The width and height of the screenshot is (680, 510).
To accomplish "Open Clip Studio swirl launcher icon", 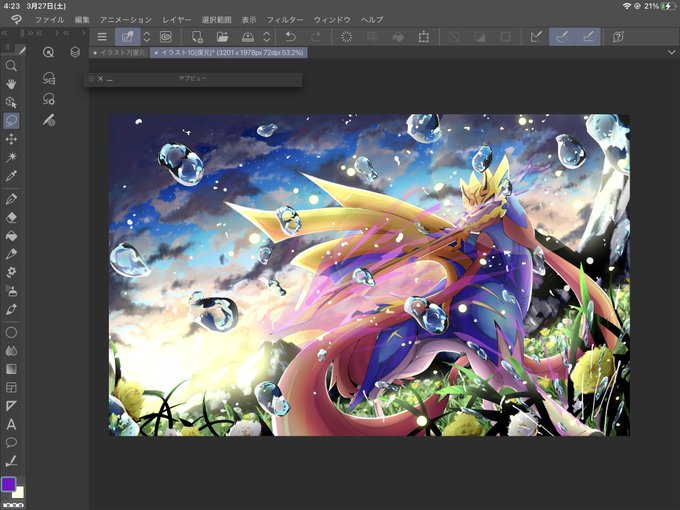I will point(166,37).
